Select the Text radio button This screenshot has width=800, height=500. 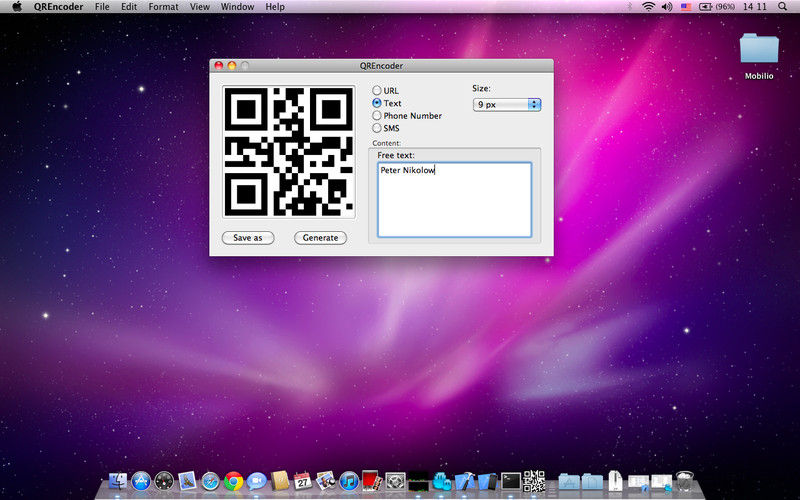377,103
